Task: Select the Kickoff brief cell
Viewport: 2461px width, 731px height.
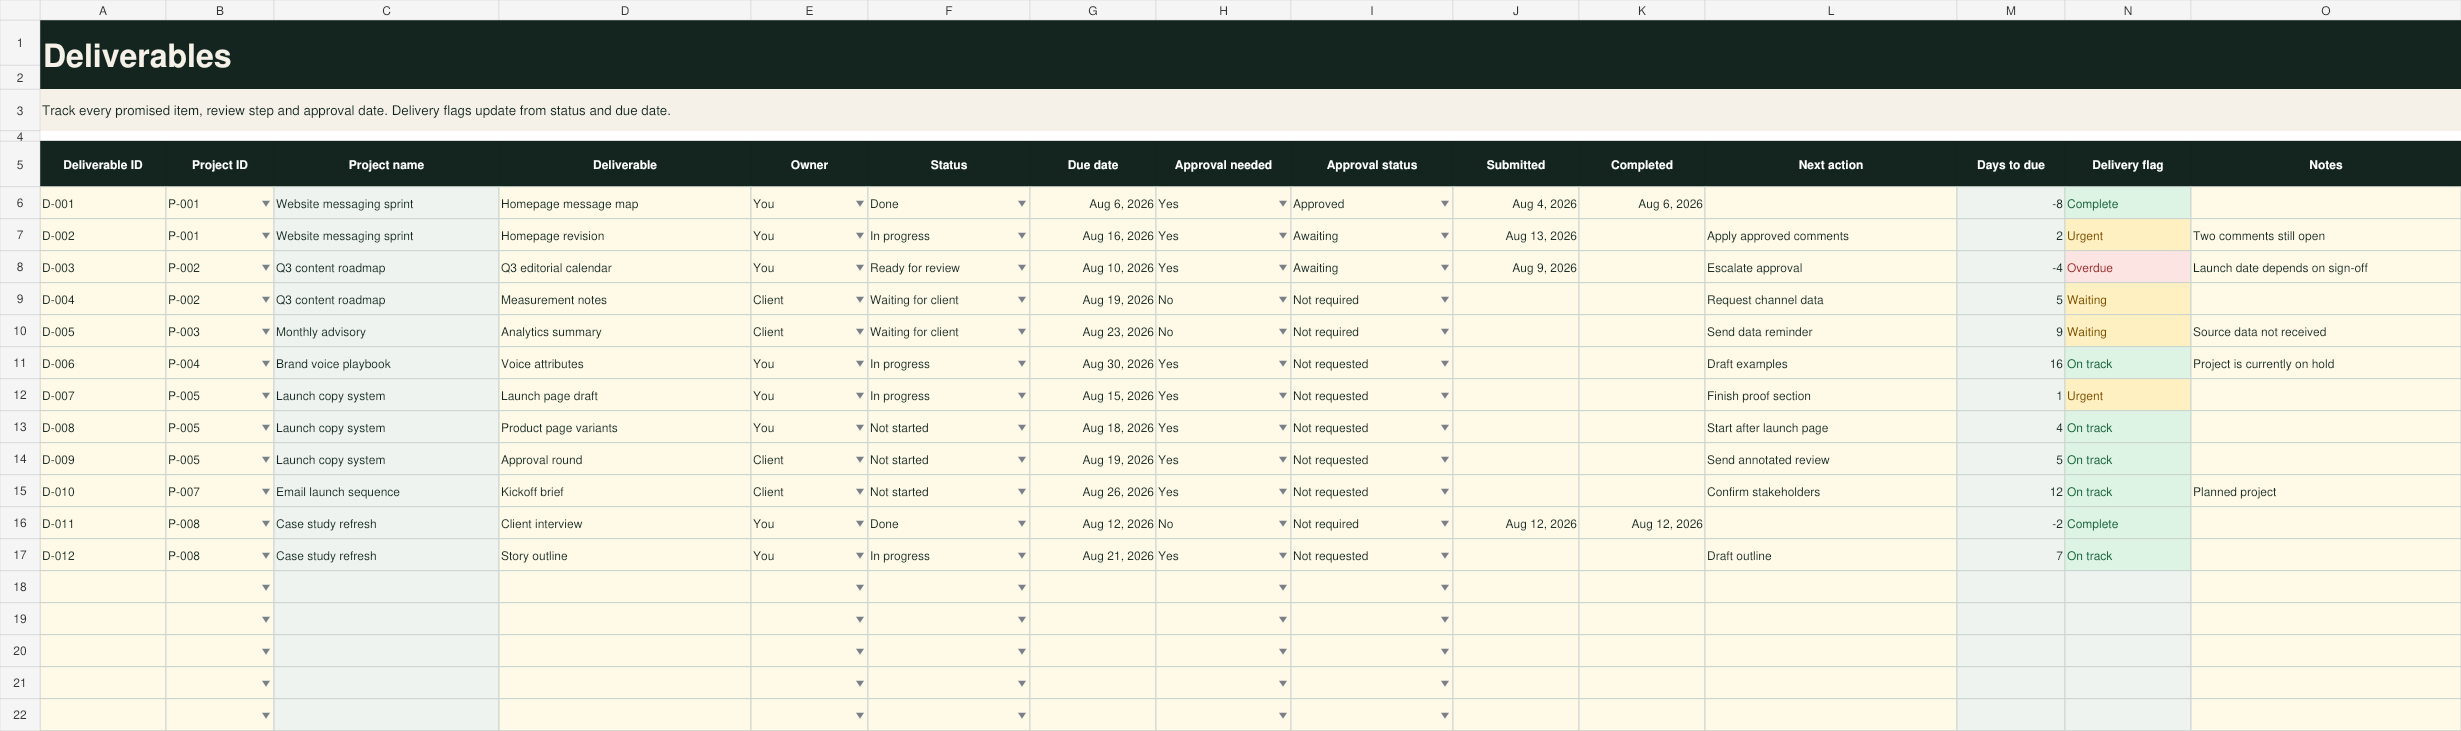Action: point(625,492)
